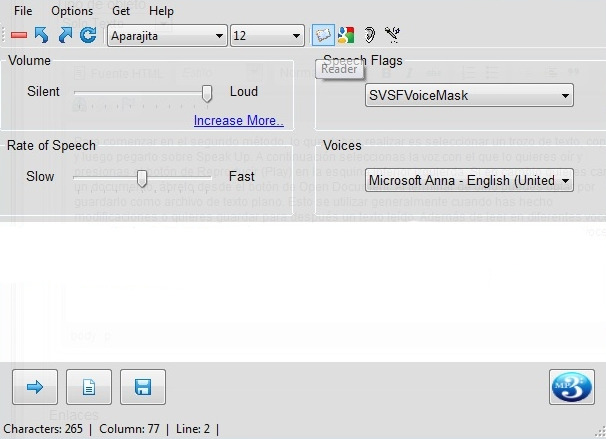Toggle the Reader book icon
Viewport: 606px width, 439px height.
[x=323, y=36]
